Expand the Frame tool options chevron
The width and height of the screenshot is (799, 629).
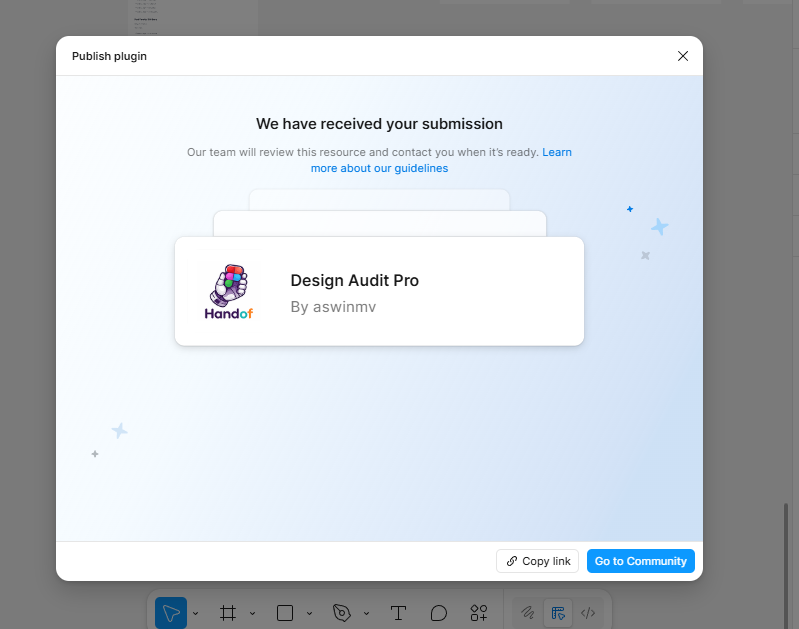tap(252, 613)
